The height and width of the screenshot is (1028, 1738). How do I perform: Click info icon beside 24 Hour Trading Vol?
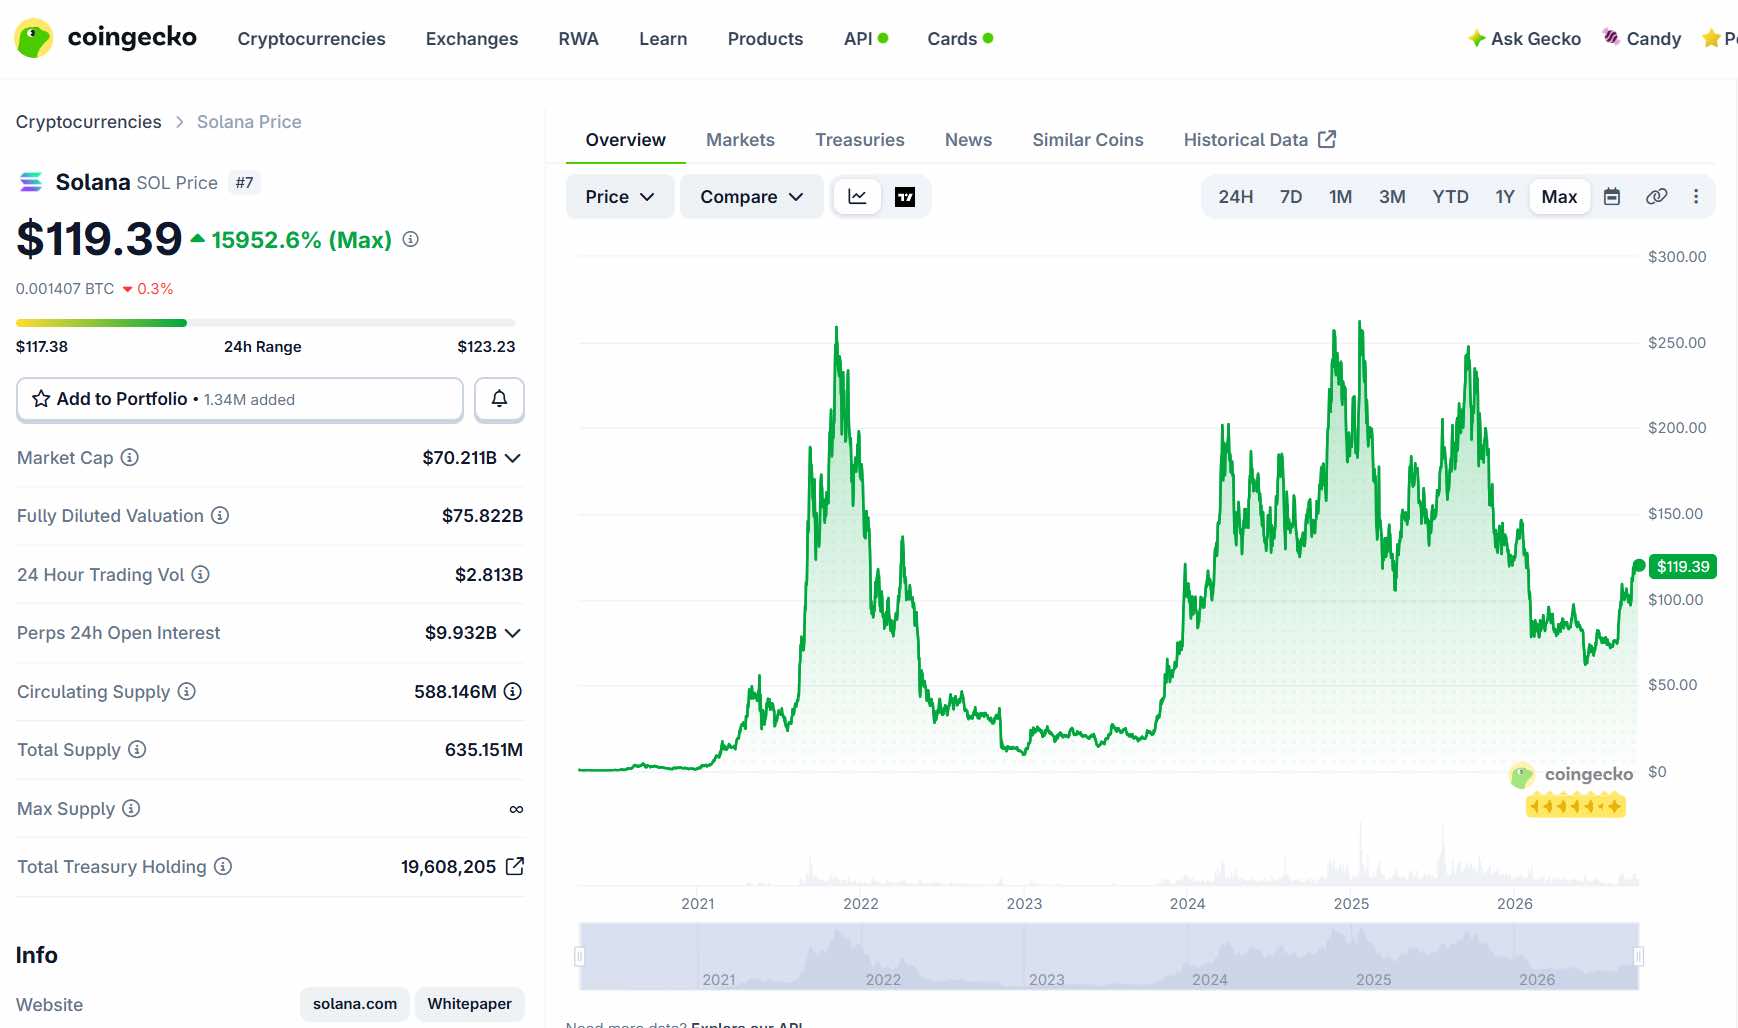tap(201, 574)
